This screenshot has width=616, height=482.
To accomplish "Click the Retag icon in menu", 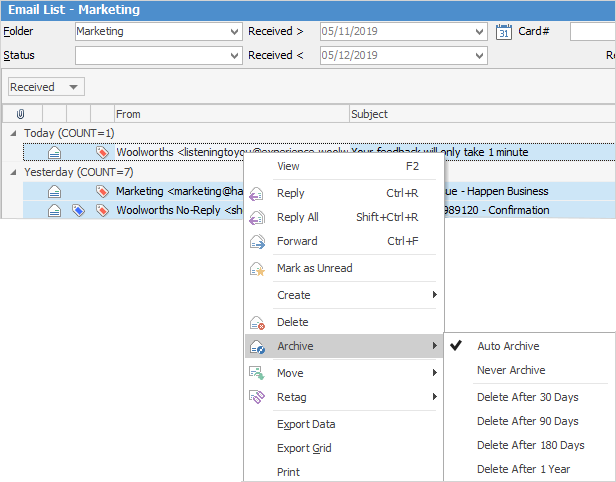I will click(258, 397).
